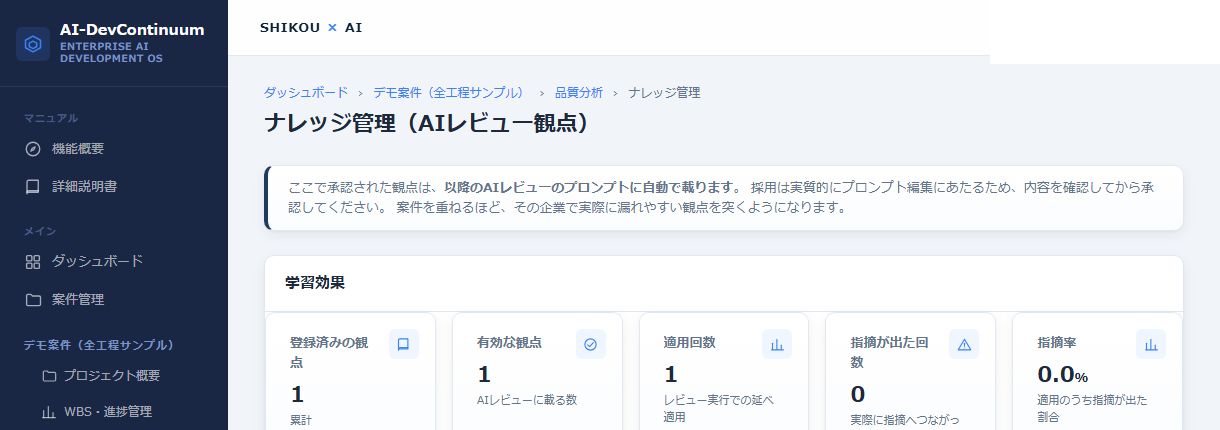1220x430 pixels.
Task: Click the chart icon on 指摘率 card
Action: coord(1151,344)
